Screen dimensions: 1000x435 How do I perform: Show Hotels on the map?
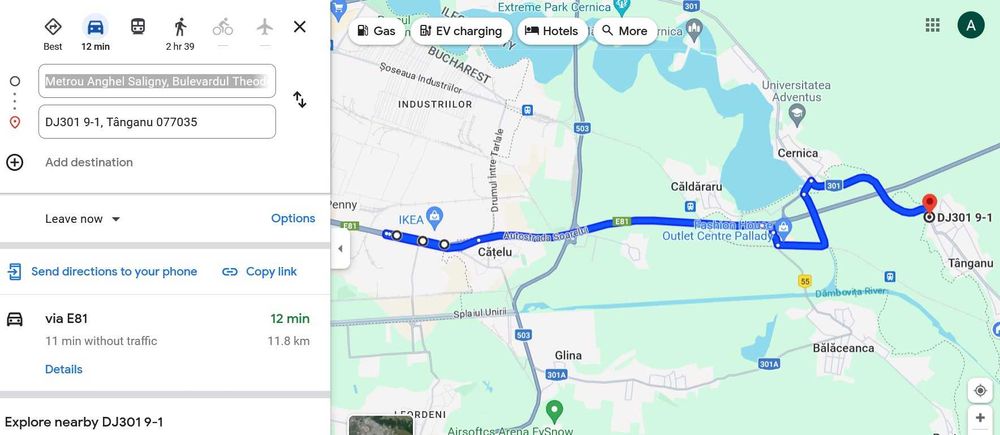point(552,31)
